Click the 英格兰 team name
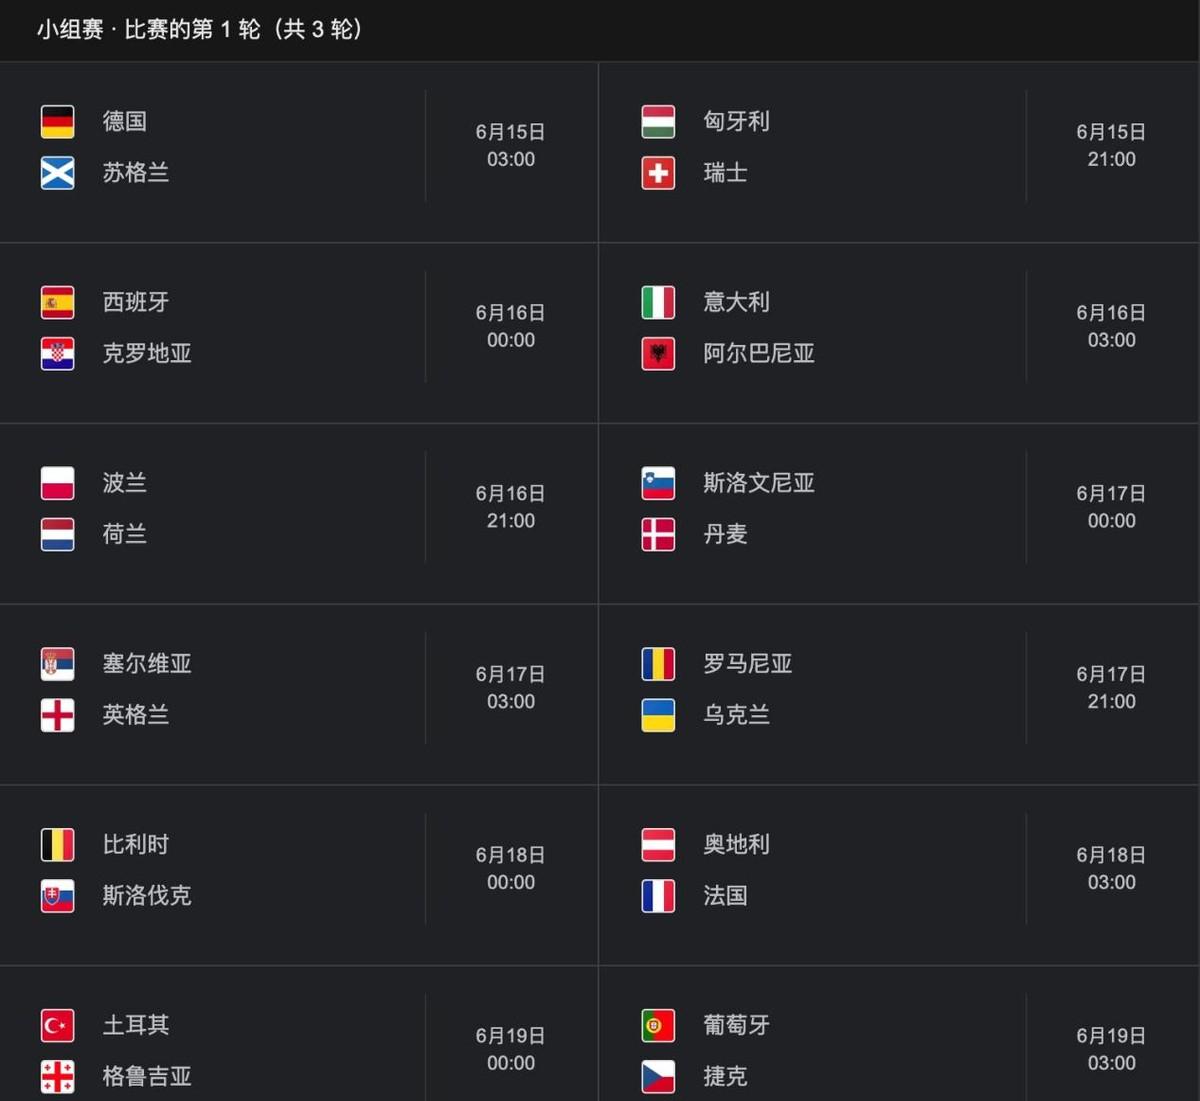Screen dimensions: 1200x1101 click(136, 715)
